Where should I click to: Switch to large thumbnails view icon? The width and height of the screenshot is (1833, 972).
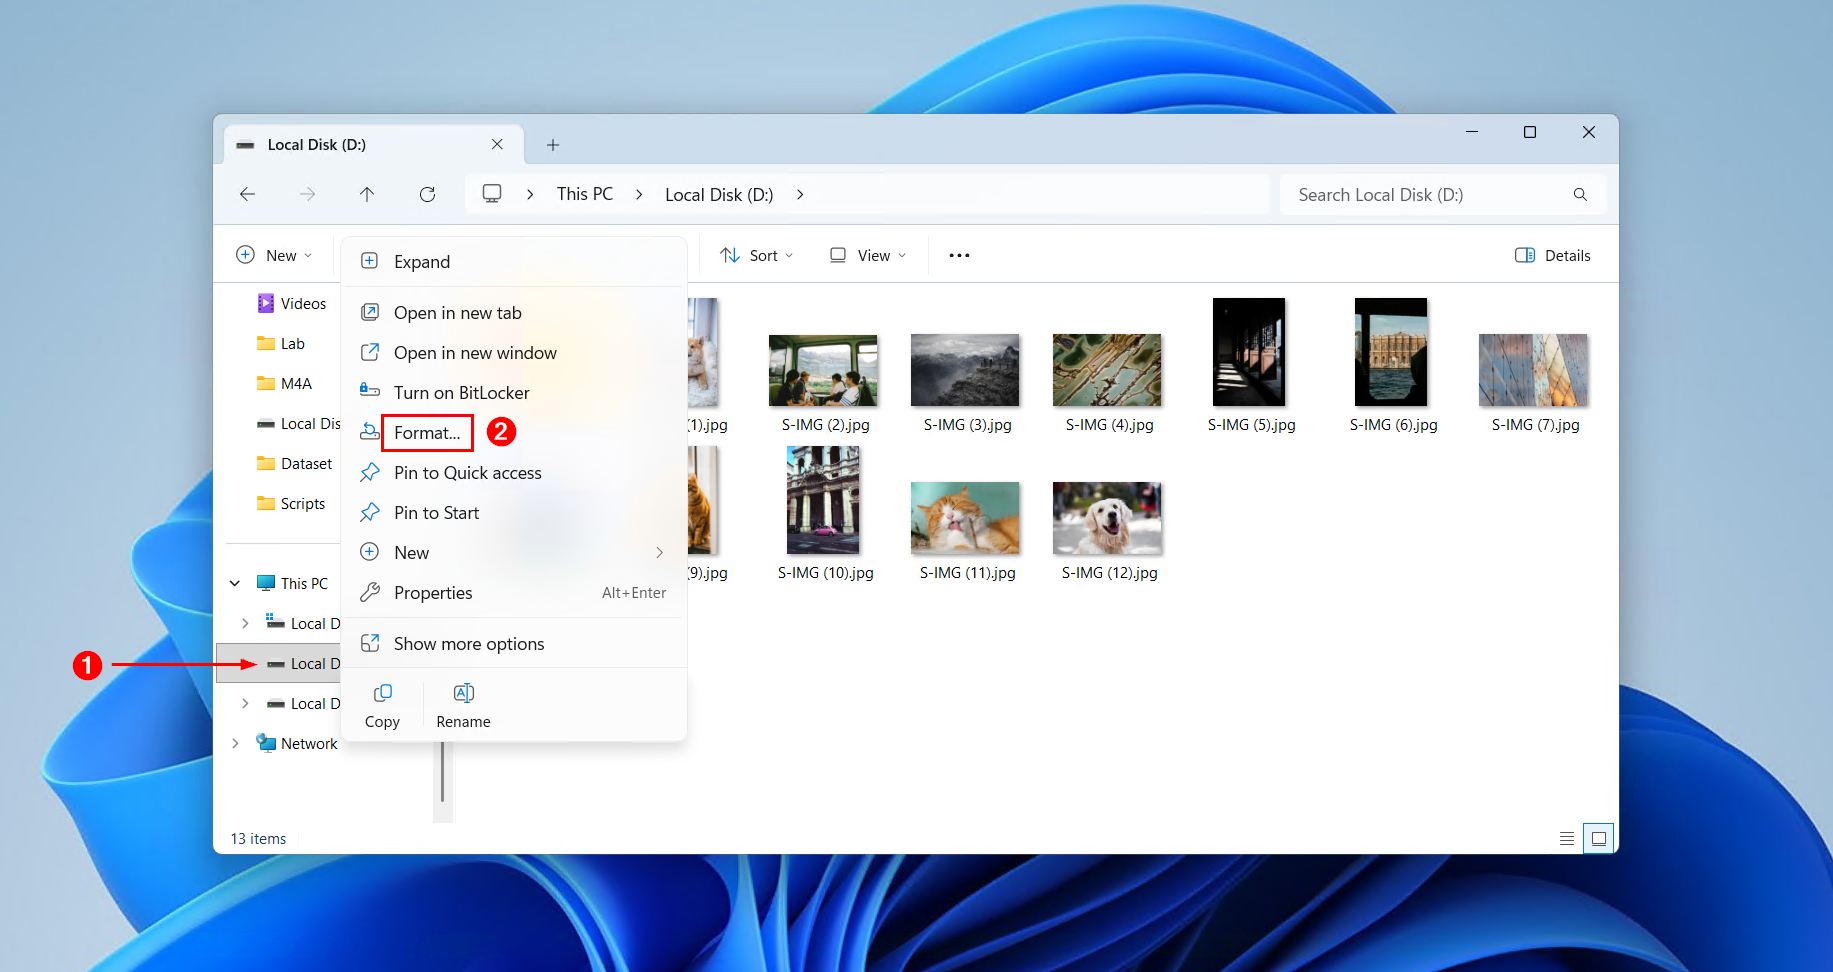pos(1599,838)
